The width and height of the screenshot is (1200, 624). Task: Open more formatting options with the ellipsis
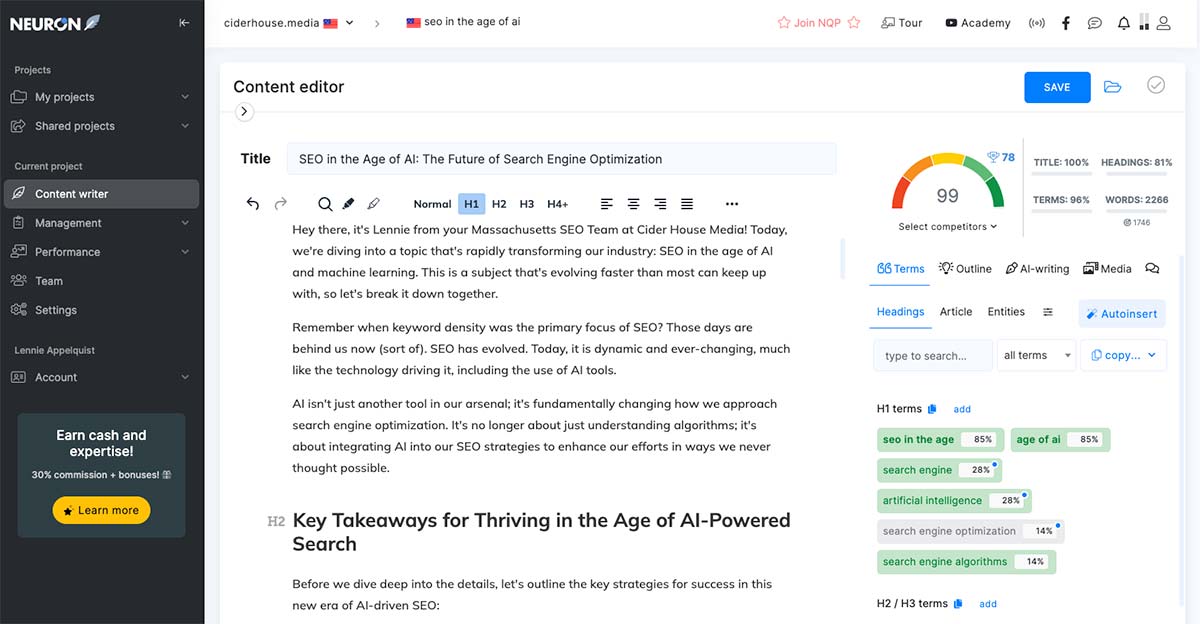point(732,203)
